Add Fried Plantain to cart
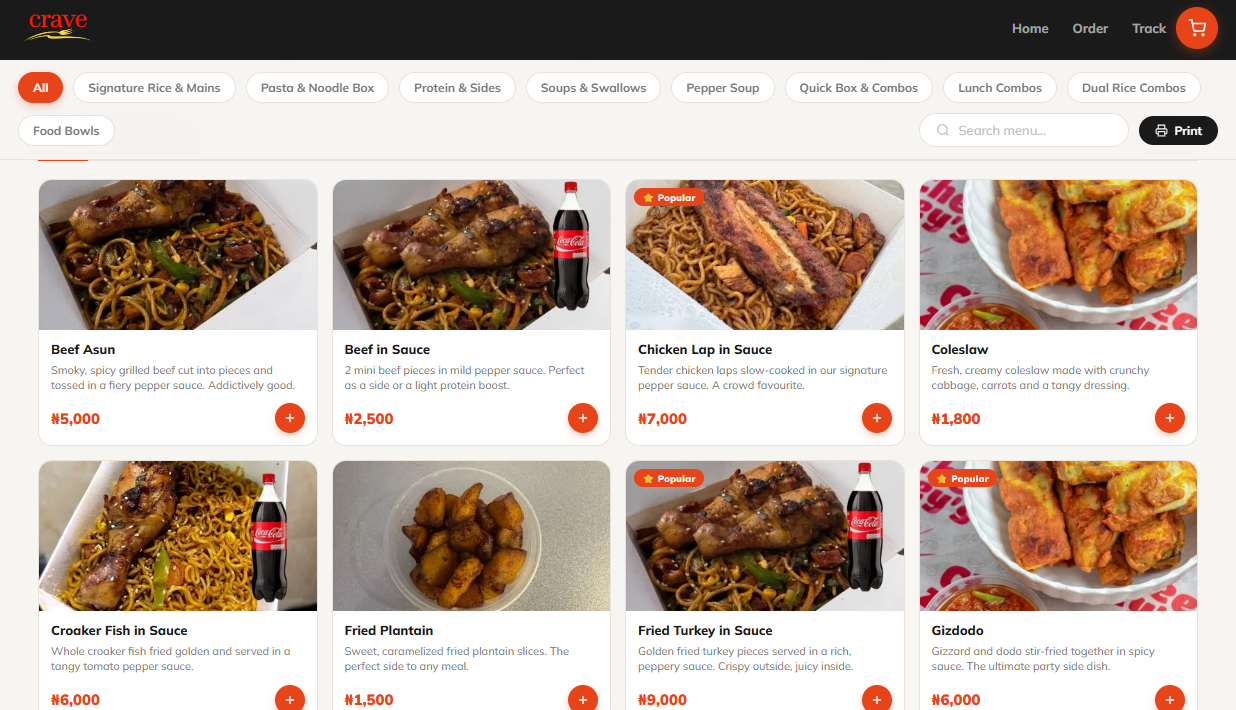Viewport: 1236px width, 710px height. (583, 698)
